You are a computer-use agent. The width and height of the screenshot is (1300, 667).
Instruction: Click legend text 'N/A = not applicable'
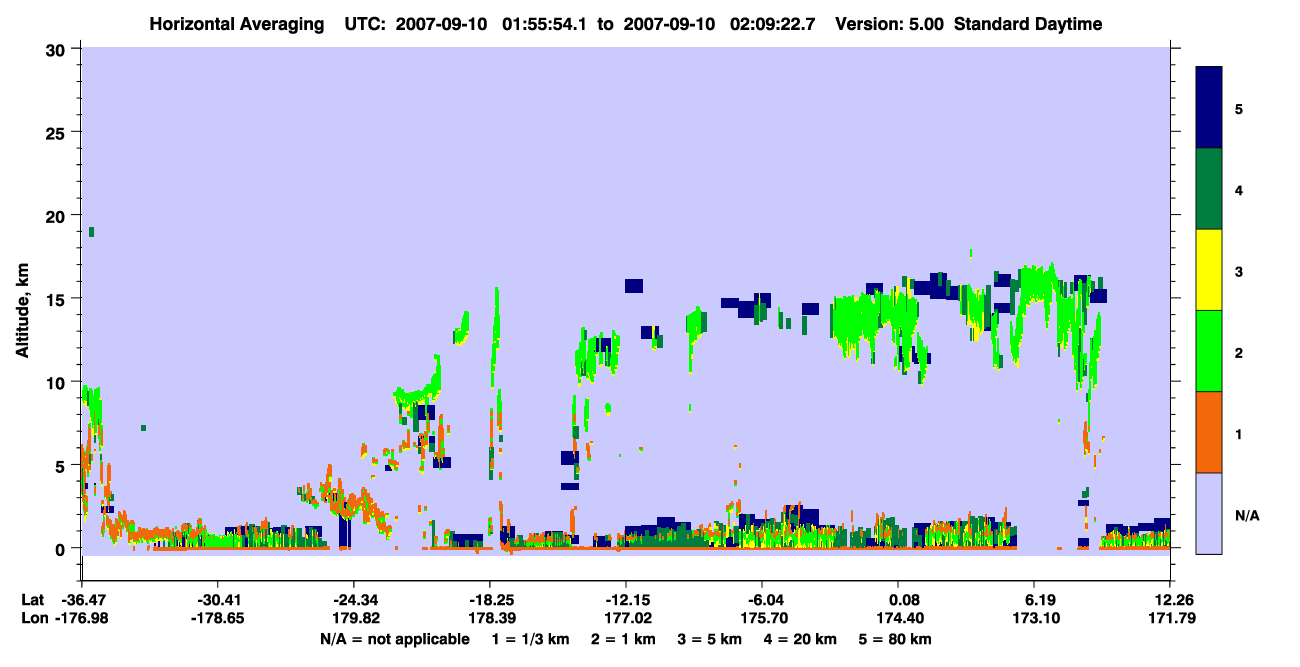coord(394,639)
